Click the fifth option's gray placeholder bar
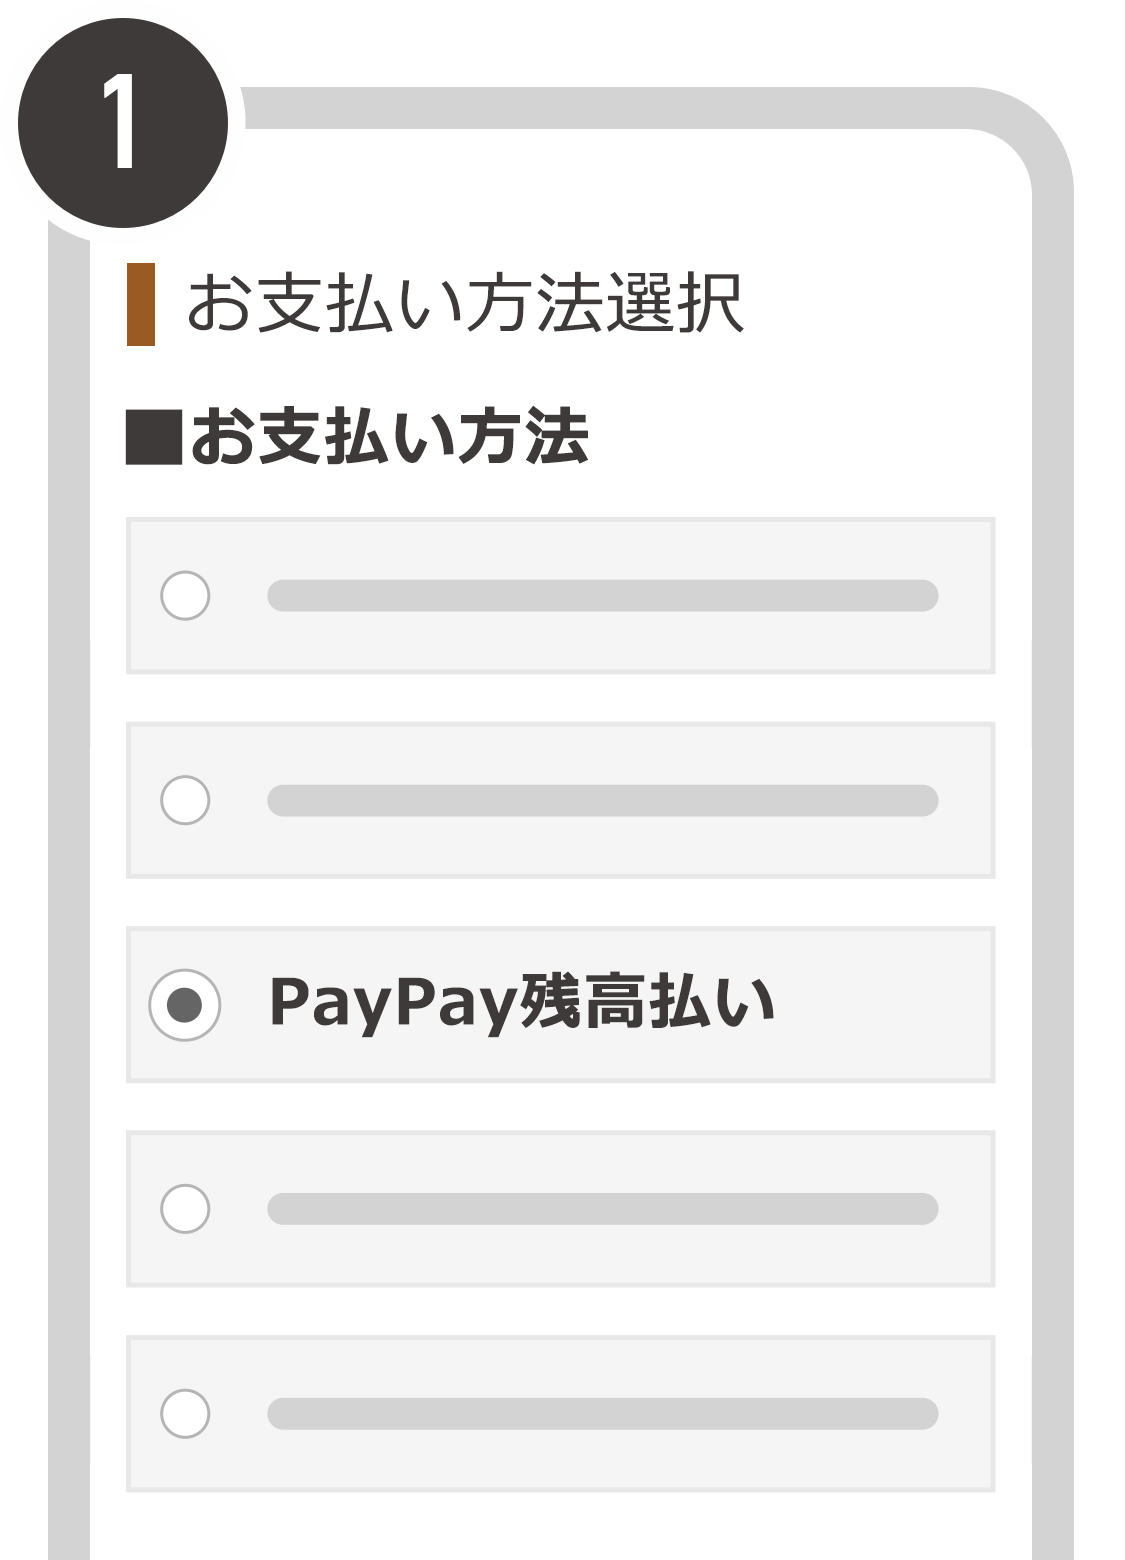Viewport: 1125px width, 1560px height. click(x=603, y=1414)
